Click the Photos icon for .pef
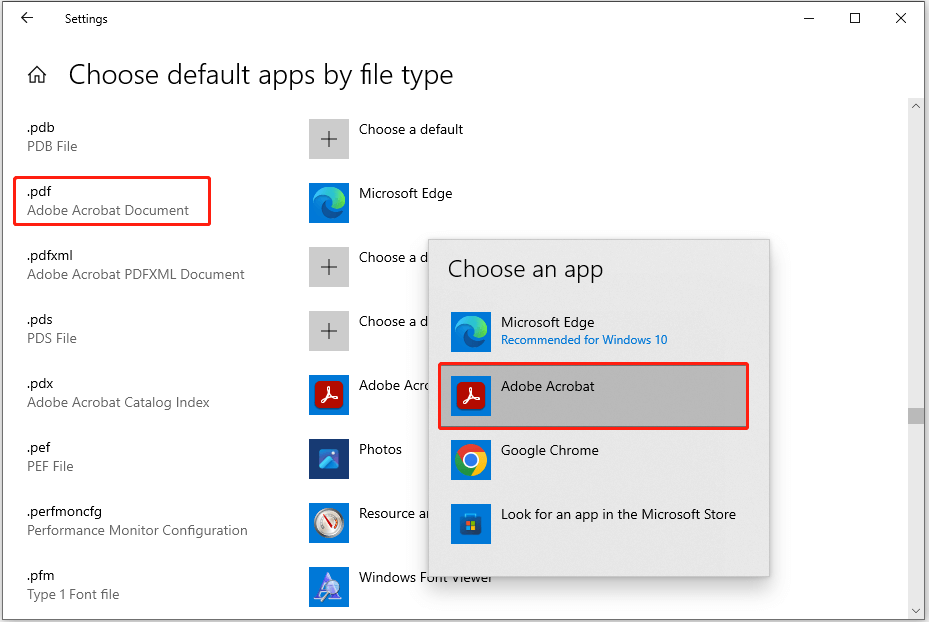 point(329,459)
